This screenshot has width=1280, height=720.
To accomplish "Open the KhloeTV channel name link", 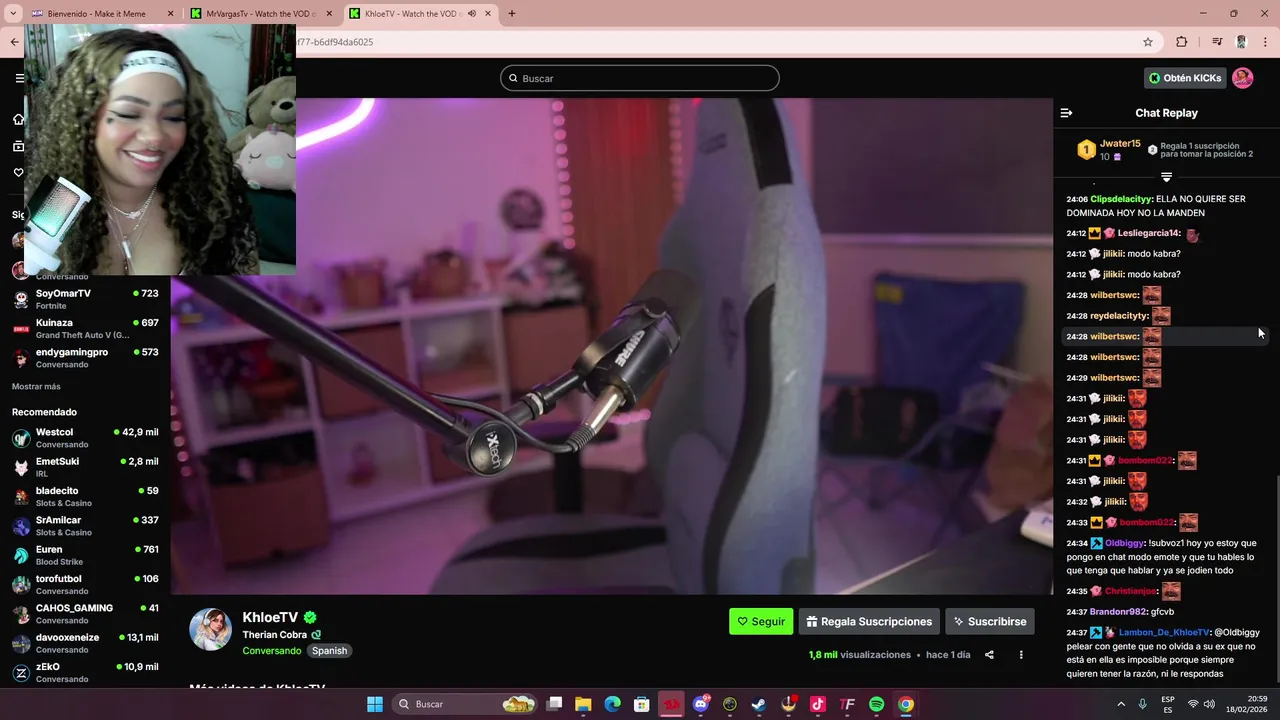I will [x=270, y=618].
